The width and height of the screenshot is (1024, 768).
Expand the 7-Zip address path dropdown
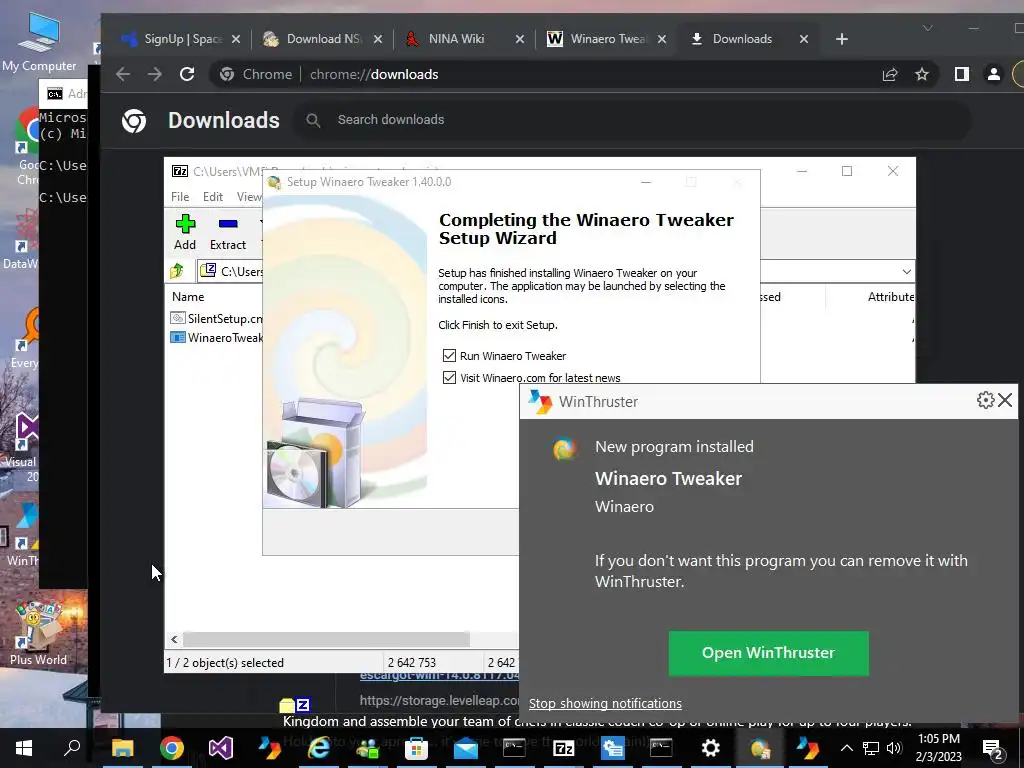coord(906,271)
